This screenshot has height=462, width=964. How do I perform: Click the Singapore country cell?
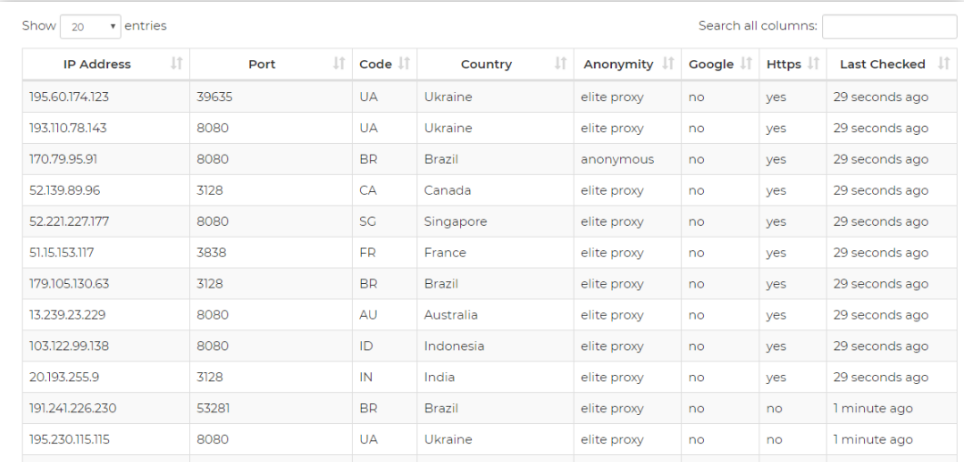(x=495, y=221)
